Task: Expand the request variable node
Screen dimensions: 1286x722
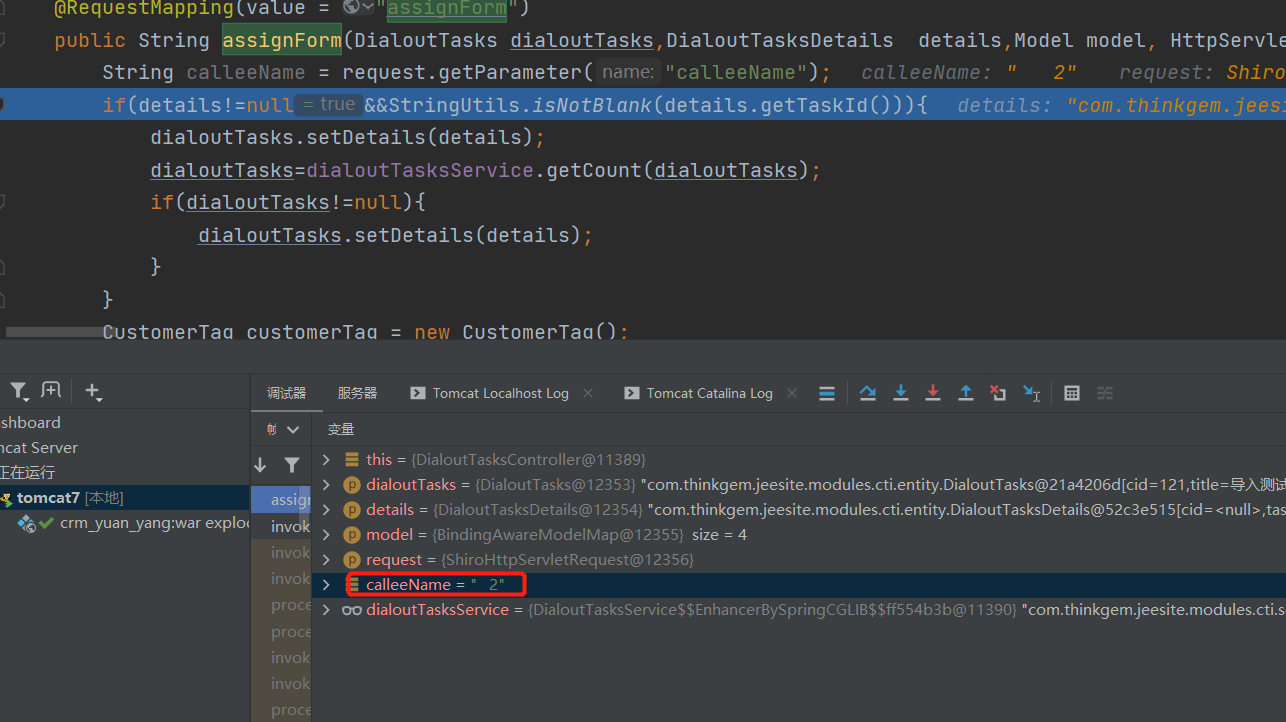Action: [326, 559]
